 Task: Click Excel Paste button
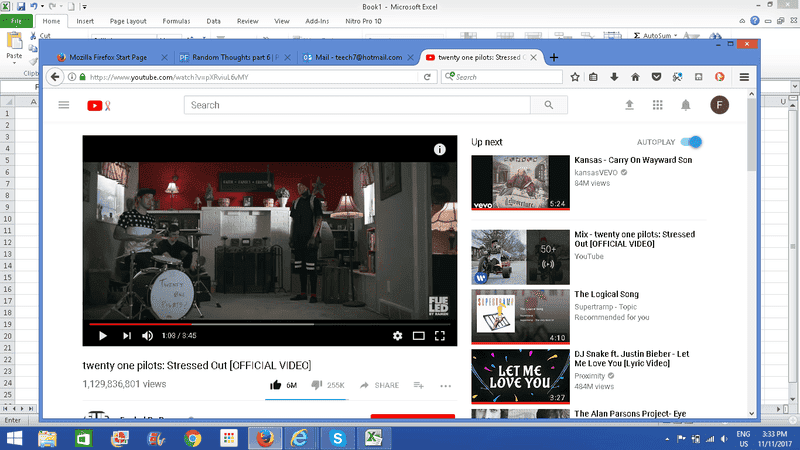(14, 46)
